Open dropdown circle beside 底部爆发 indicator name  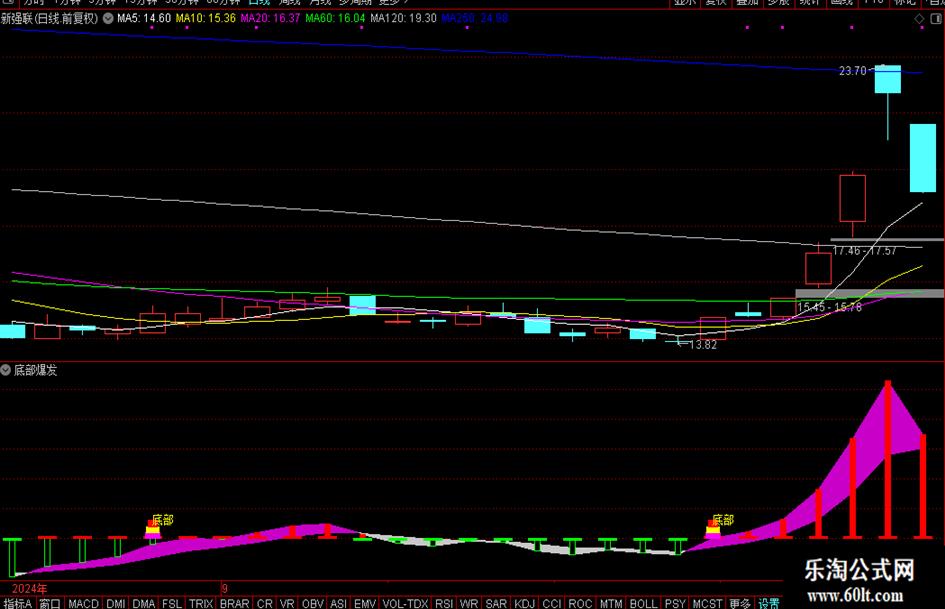click(5, 370)
